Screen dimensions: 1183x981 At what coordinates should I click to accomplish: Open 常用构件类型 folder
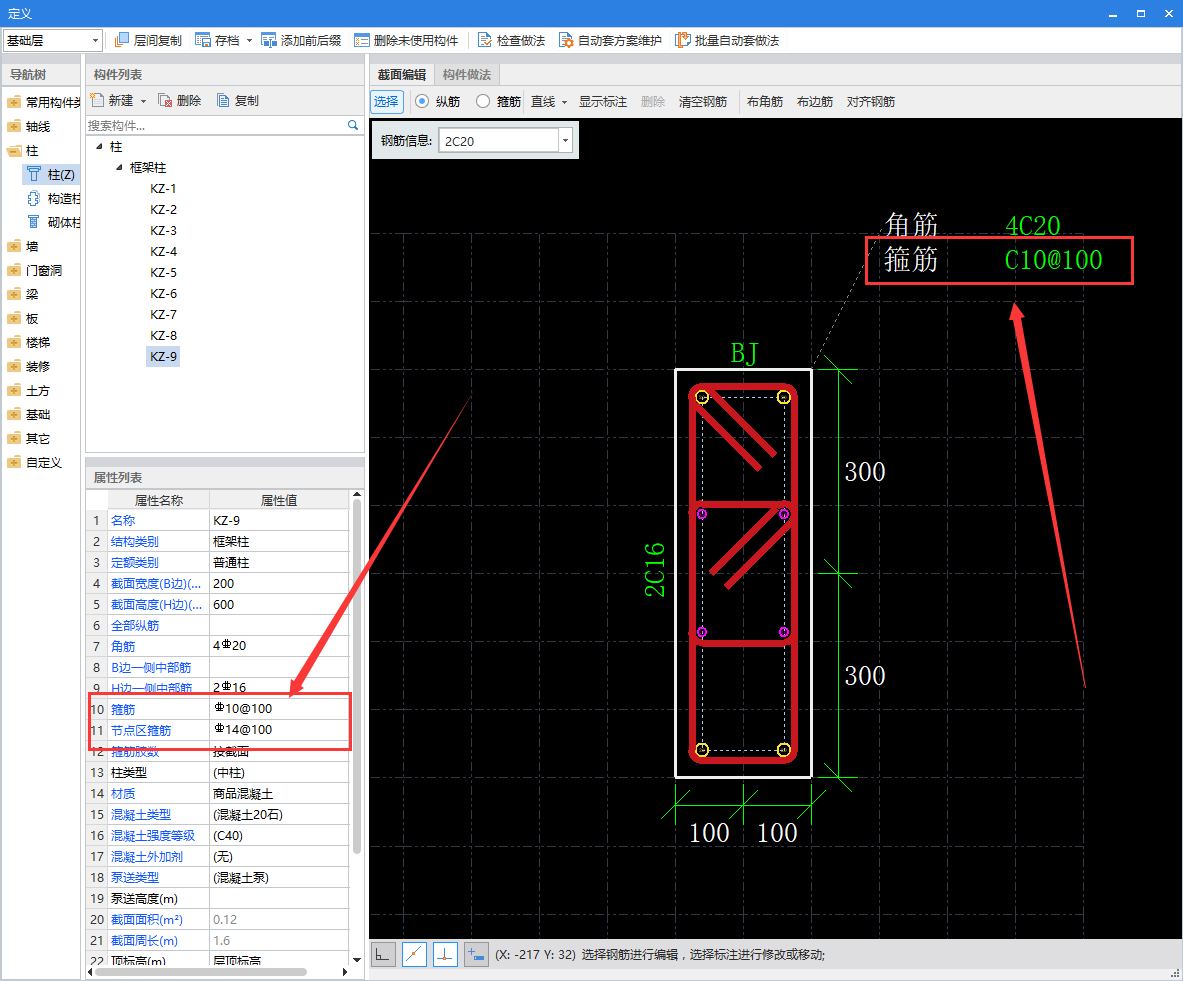point(14,103)
